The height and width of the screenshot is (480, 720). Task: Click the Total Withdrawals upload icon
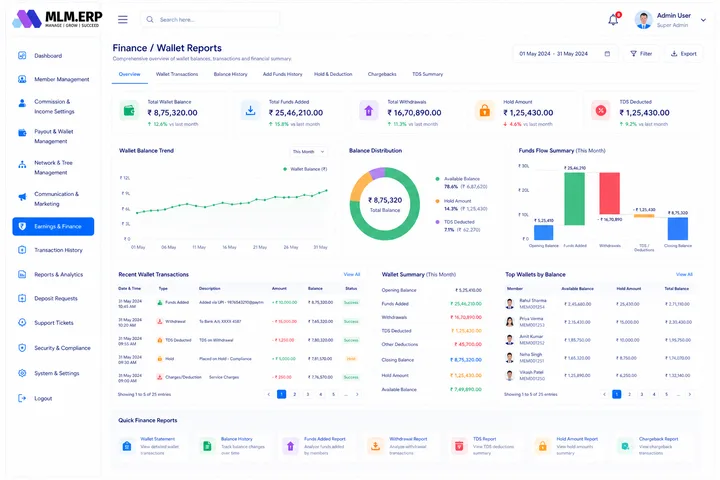tap(368, 111)
